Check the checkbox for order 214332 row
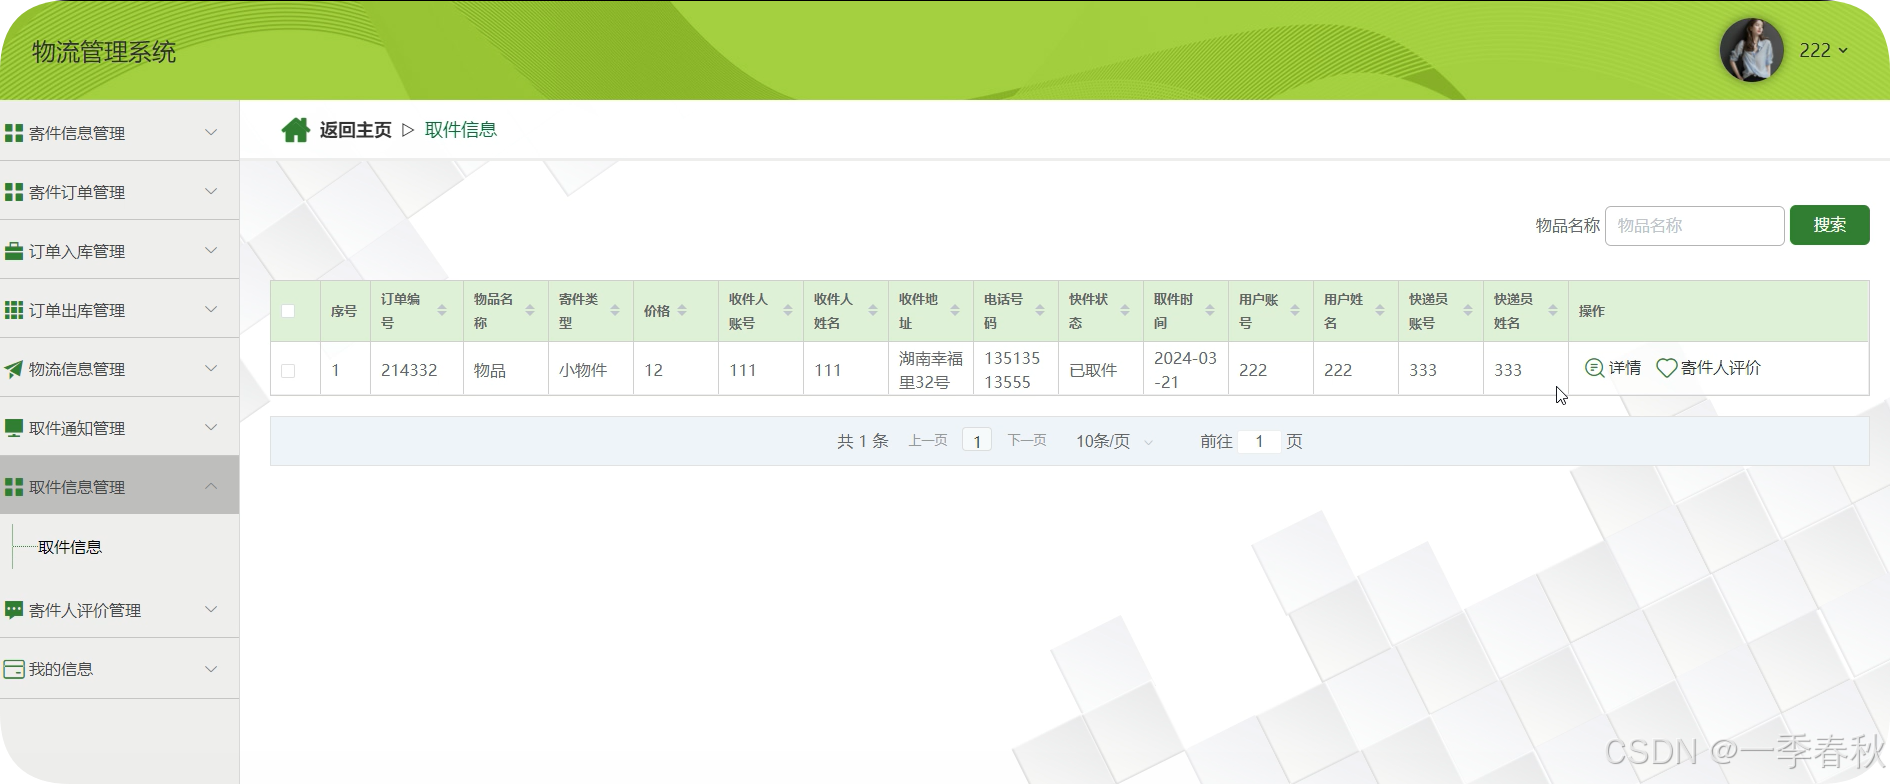 click(x=288, y=370)
